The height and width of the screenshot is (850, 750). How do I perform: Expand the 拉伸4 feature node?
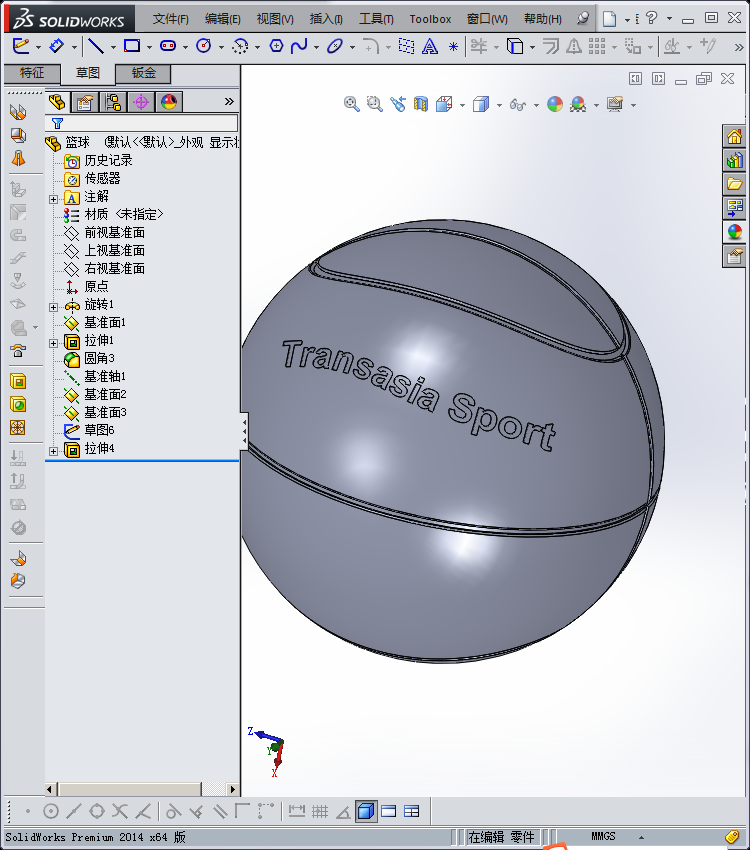tap(53, 451)
